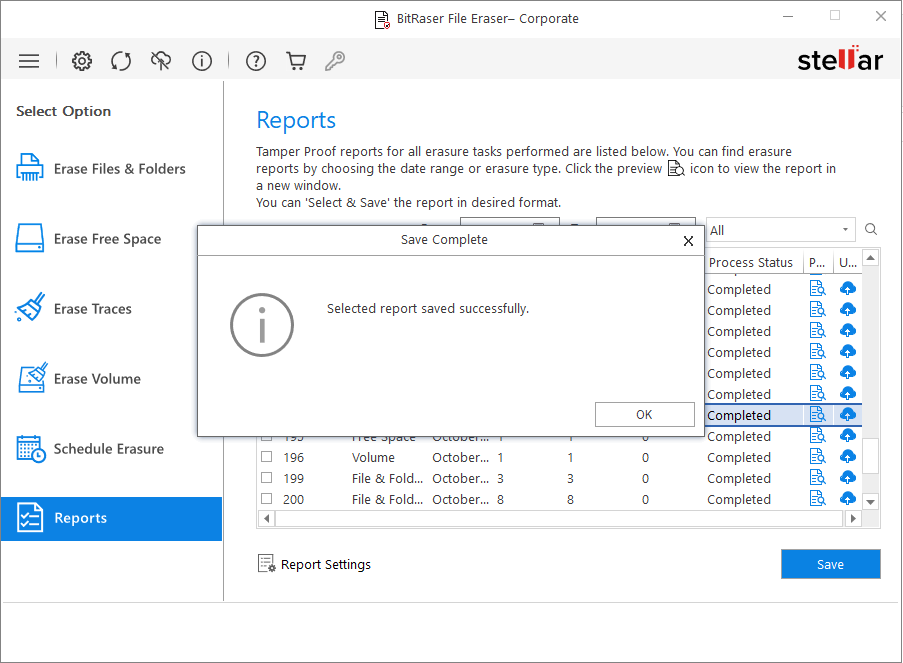Image resolution: width=903 pixels, height=663 pixels.
Task: Open the hamburger menu
Action: [x=29, y=61]
